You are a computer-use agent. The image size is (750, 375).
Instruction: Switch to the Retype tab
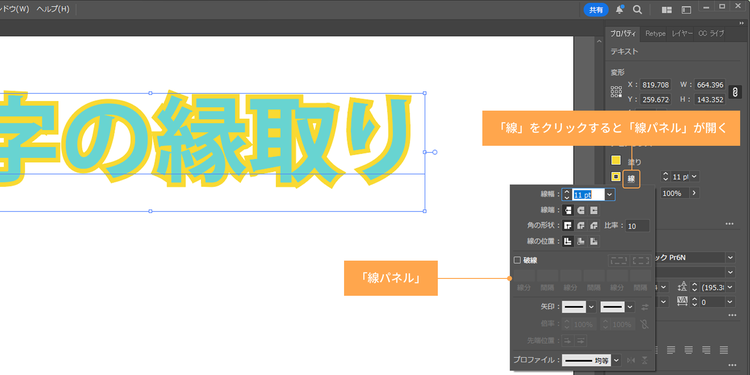pos(655,33)
